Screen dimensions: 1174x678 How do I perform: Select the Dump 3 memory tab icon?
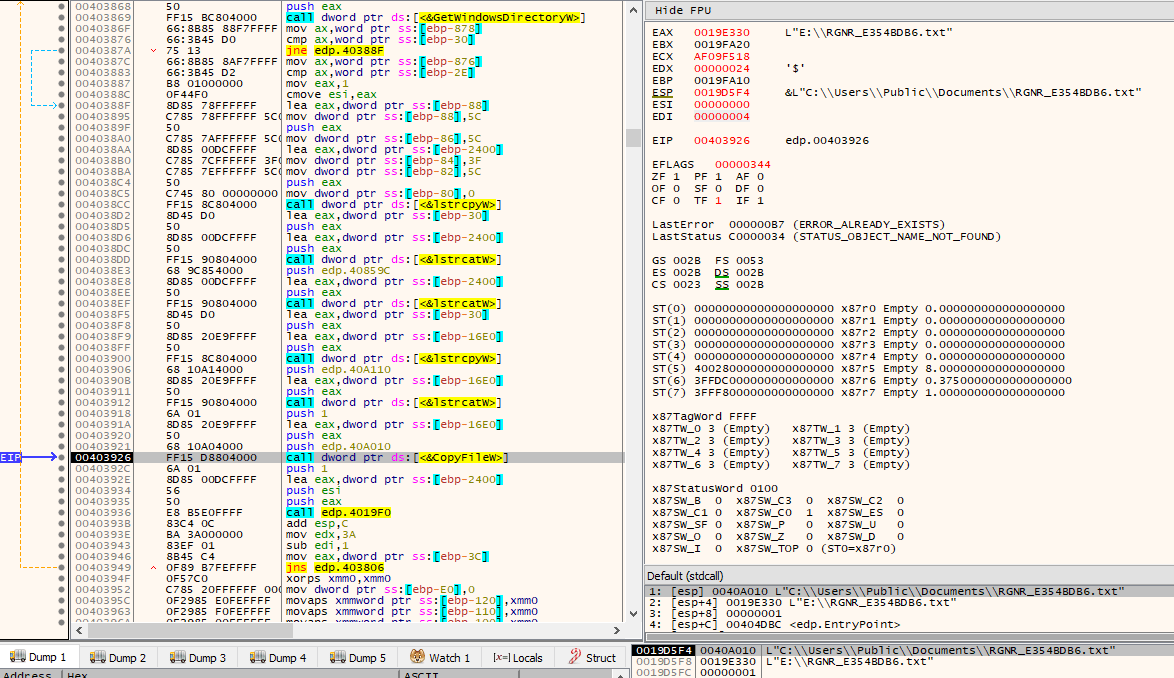coord(177,657)
